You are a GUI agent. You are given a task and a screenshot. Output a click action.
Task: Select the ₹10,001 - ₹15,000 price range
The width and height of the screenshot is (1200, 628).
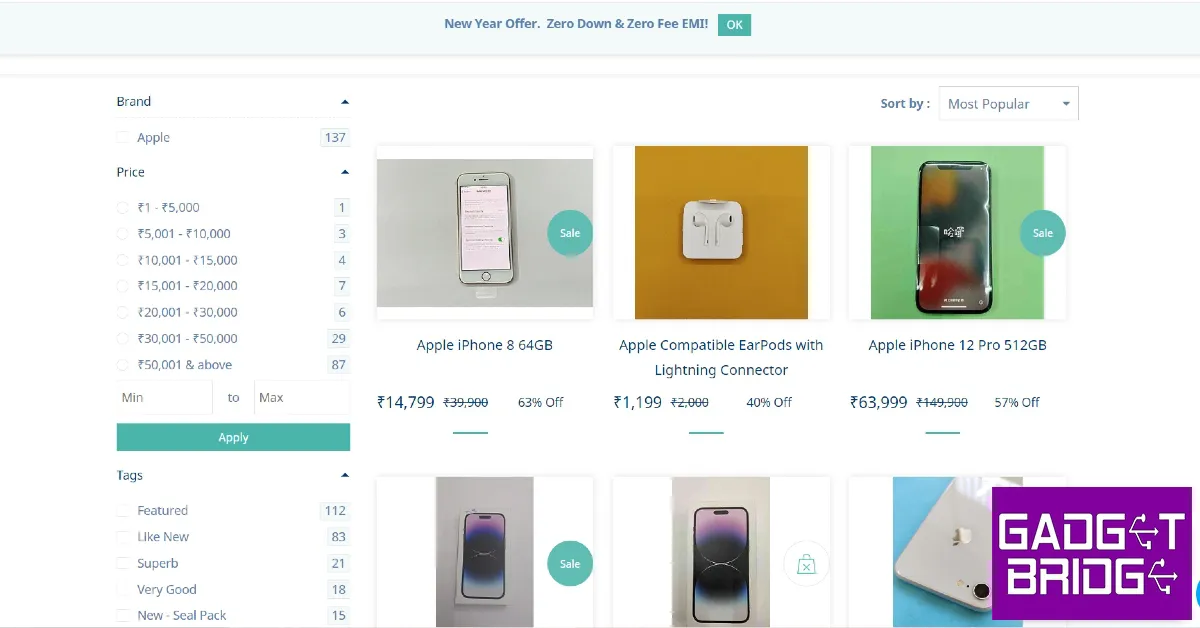[x=123, y=260]
